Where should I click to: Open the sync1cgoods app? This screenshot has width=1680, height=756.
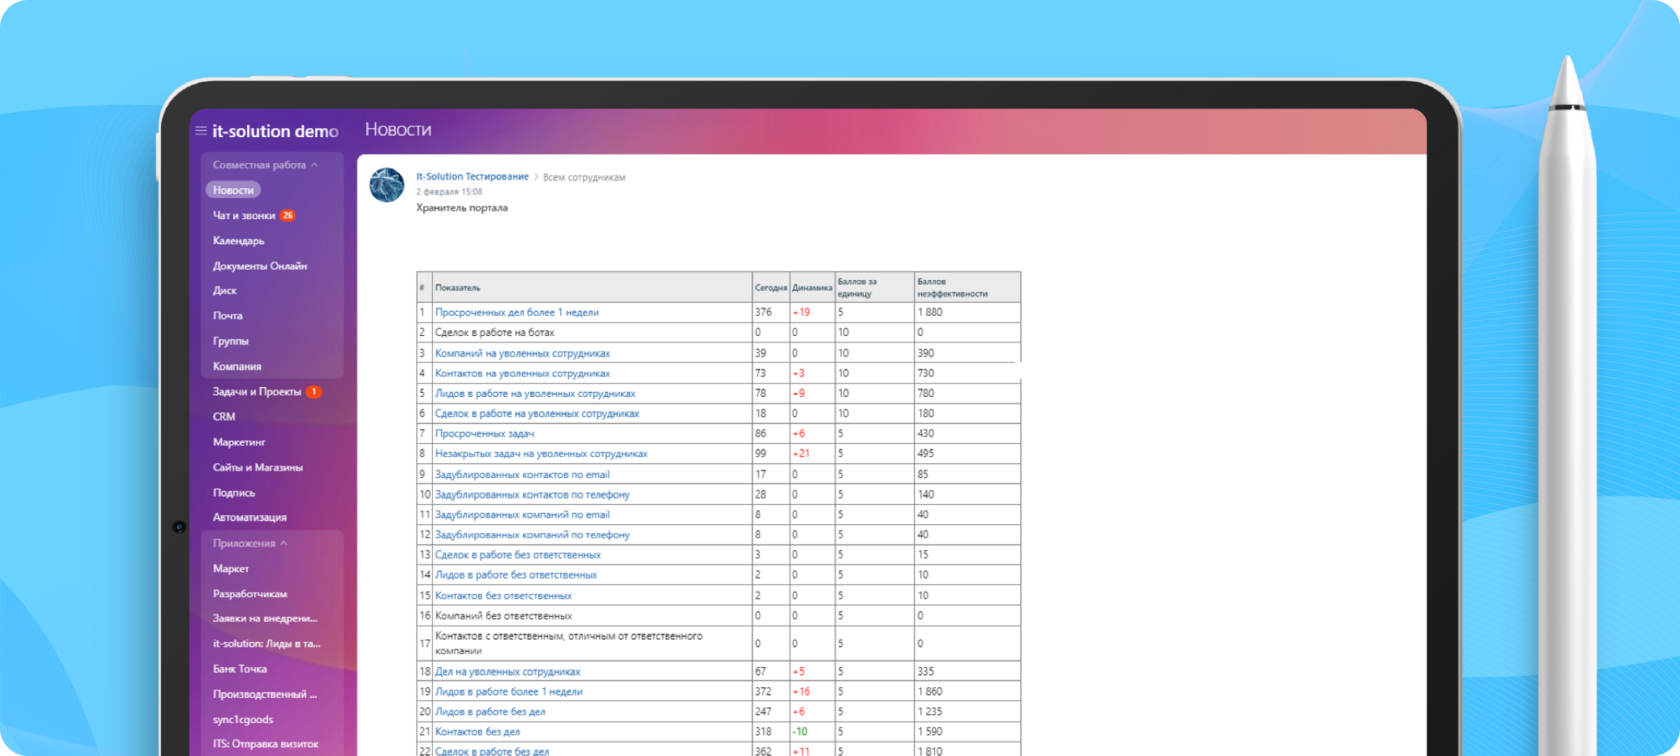pyautogui.click(x=243, y=720)
